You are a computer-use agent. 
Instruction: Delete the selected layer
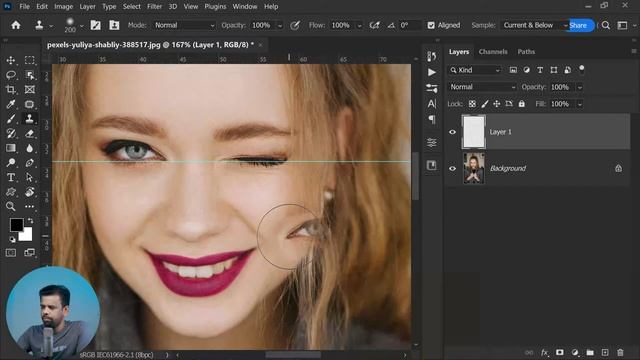(620, 352)
